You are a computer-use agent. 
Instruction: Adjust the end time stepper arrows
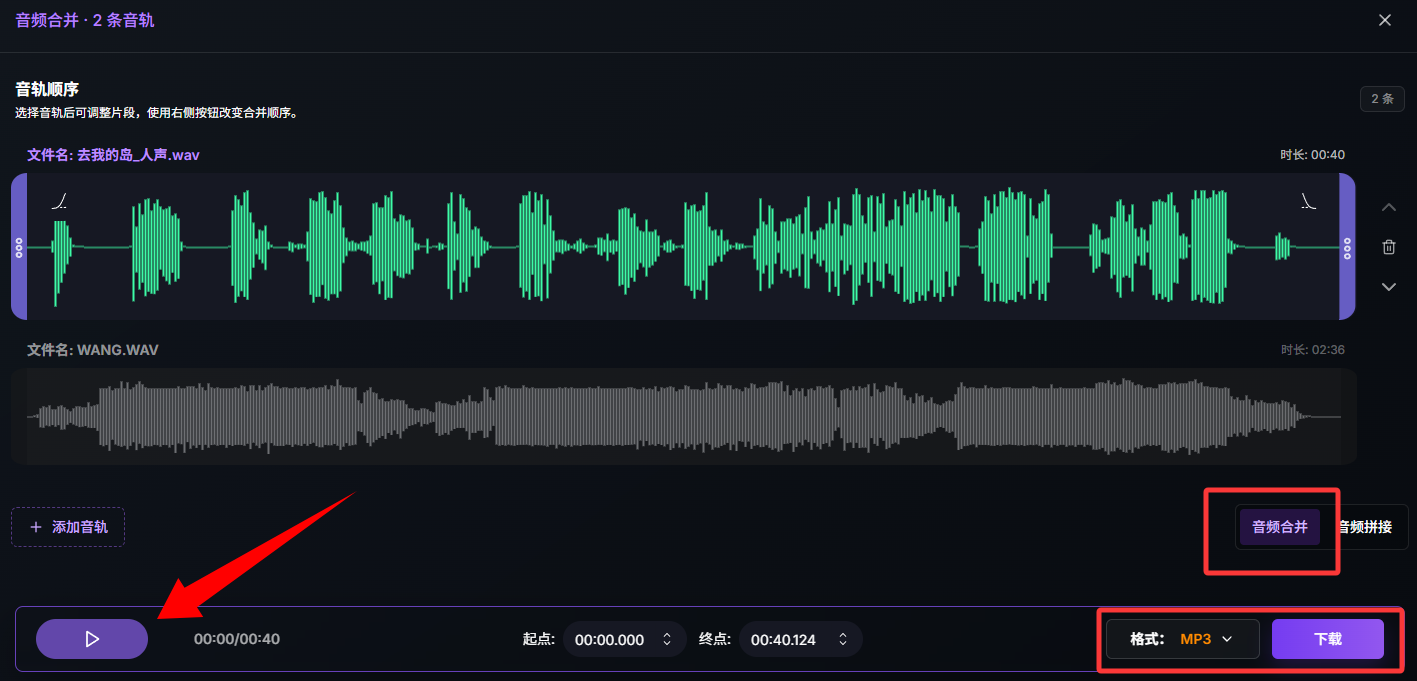point(843,639)
